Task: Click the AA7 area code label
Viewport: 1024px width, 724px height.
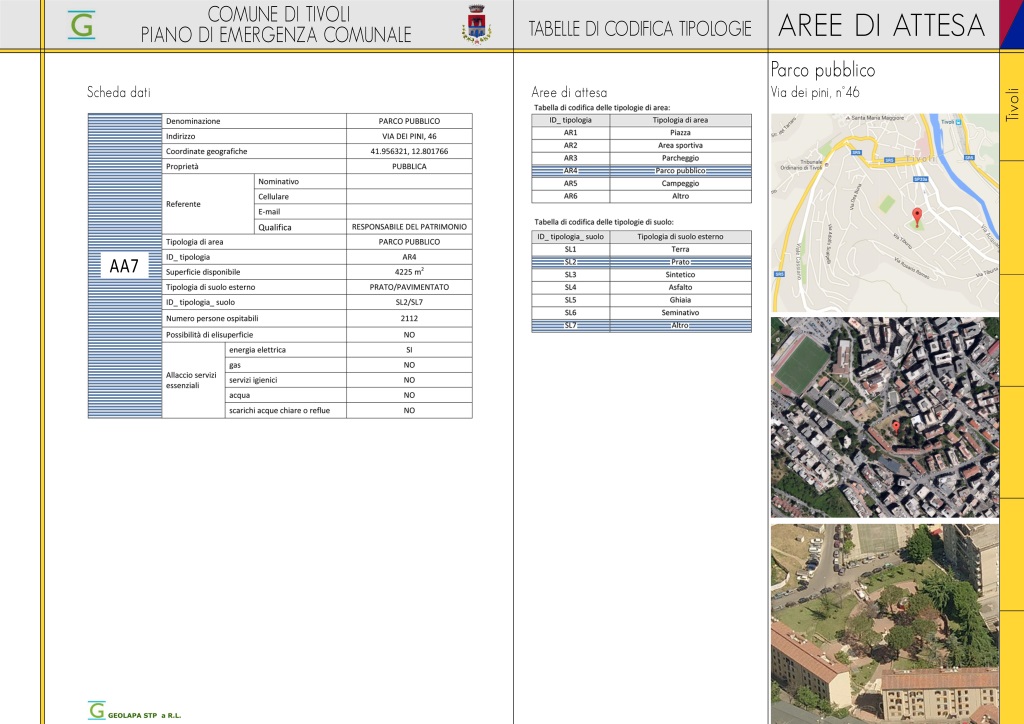Action: pyautogui.click(x=124, y=266)
